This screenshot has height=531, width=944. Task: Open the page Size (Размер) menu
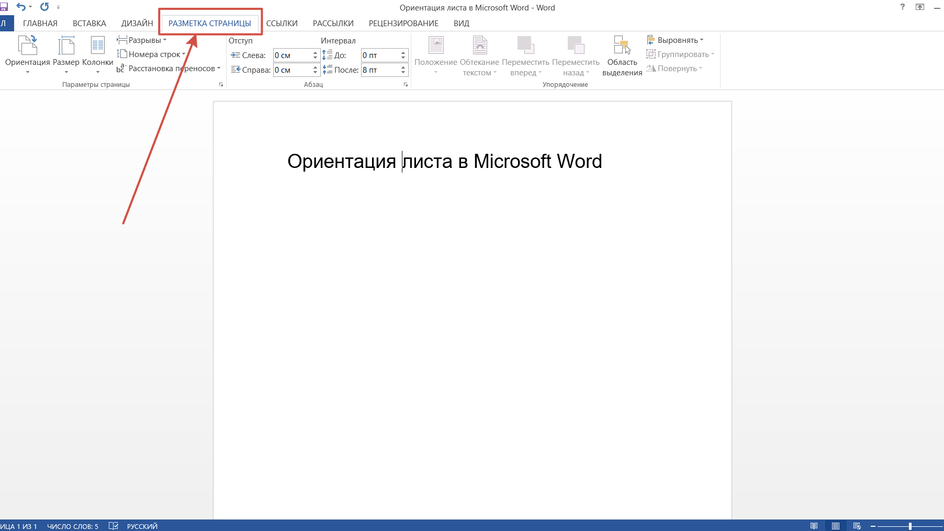coord(66,54)
